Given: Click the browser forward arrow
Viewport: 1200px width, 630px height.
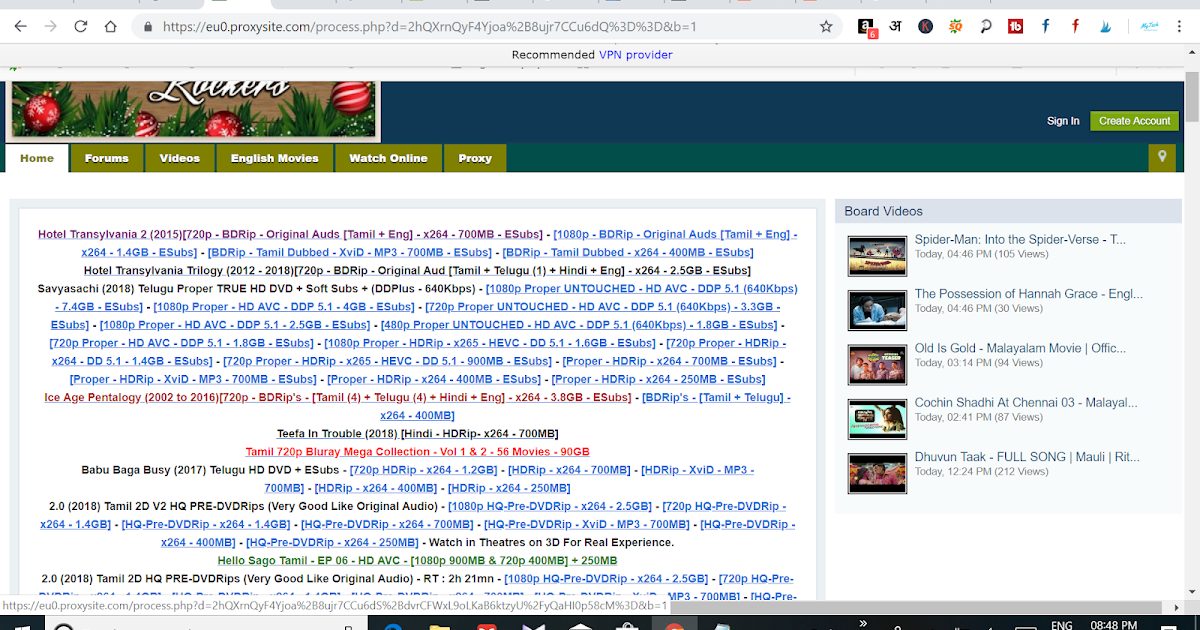Looking at the screenshot, I should pyautogui.click(x=50, y=26).
